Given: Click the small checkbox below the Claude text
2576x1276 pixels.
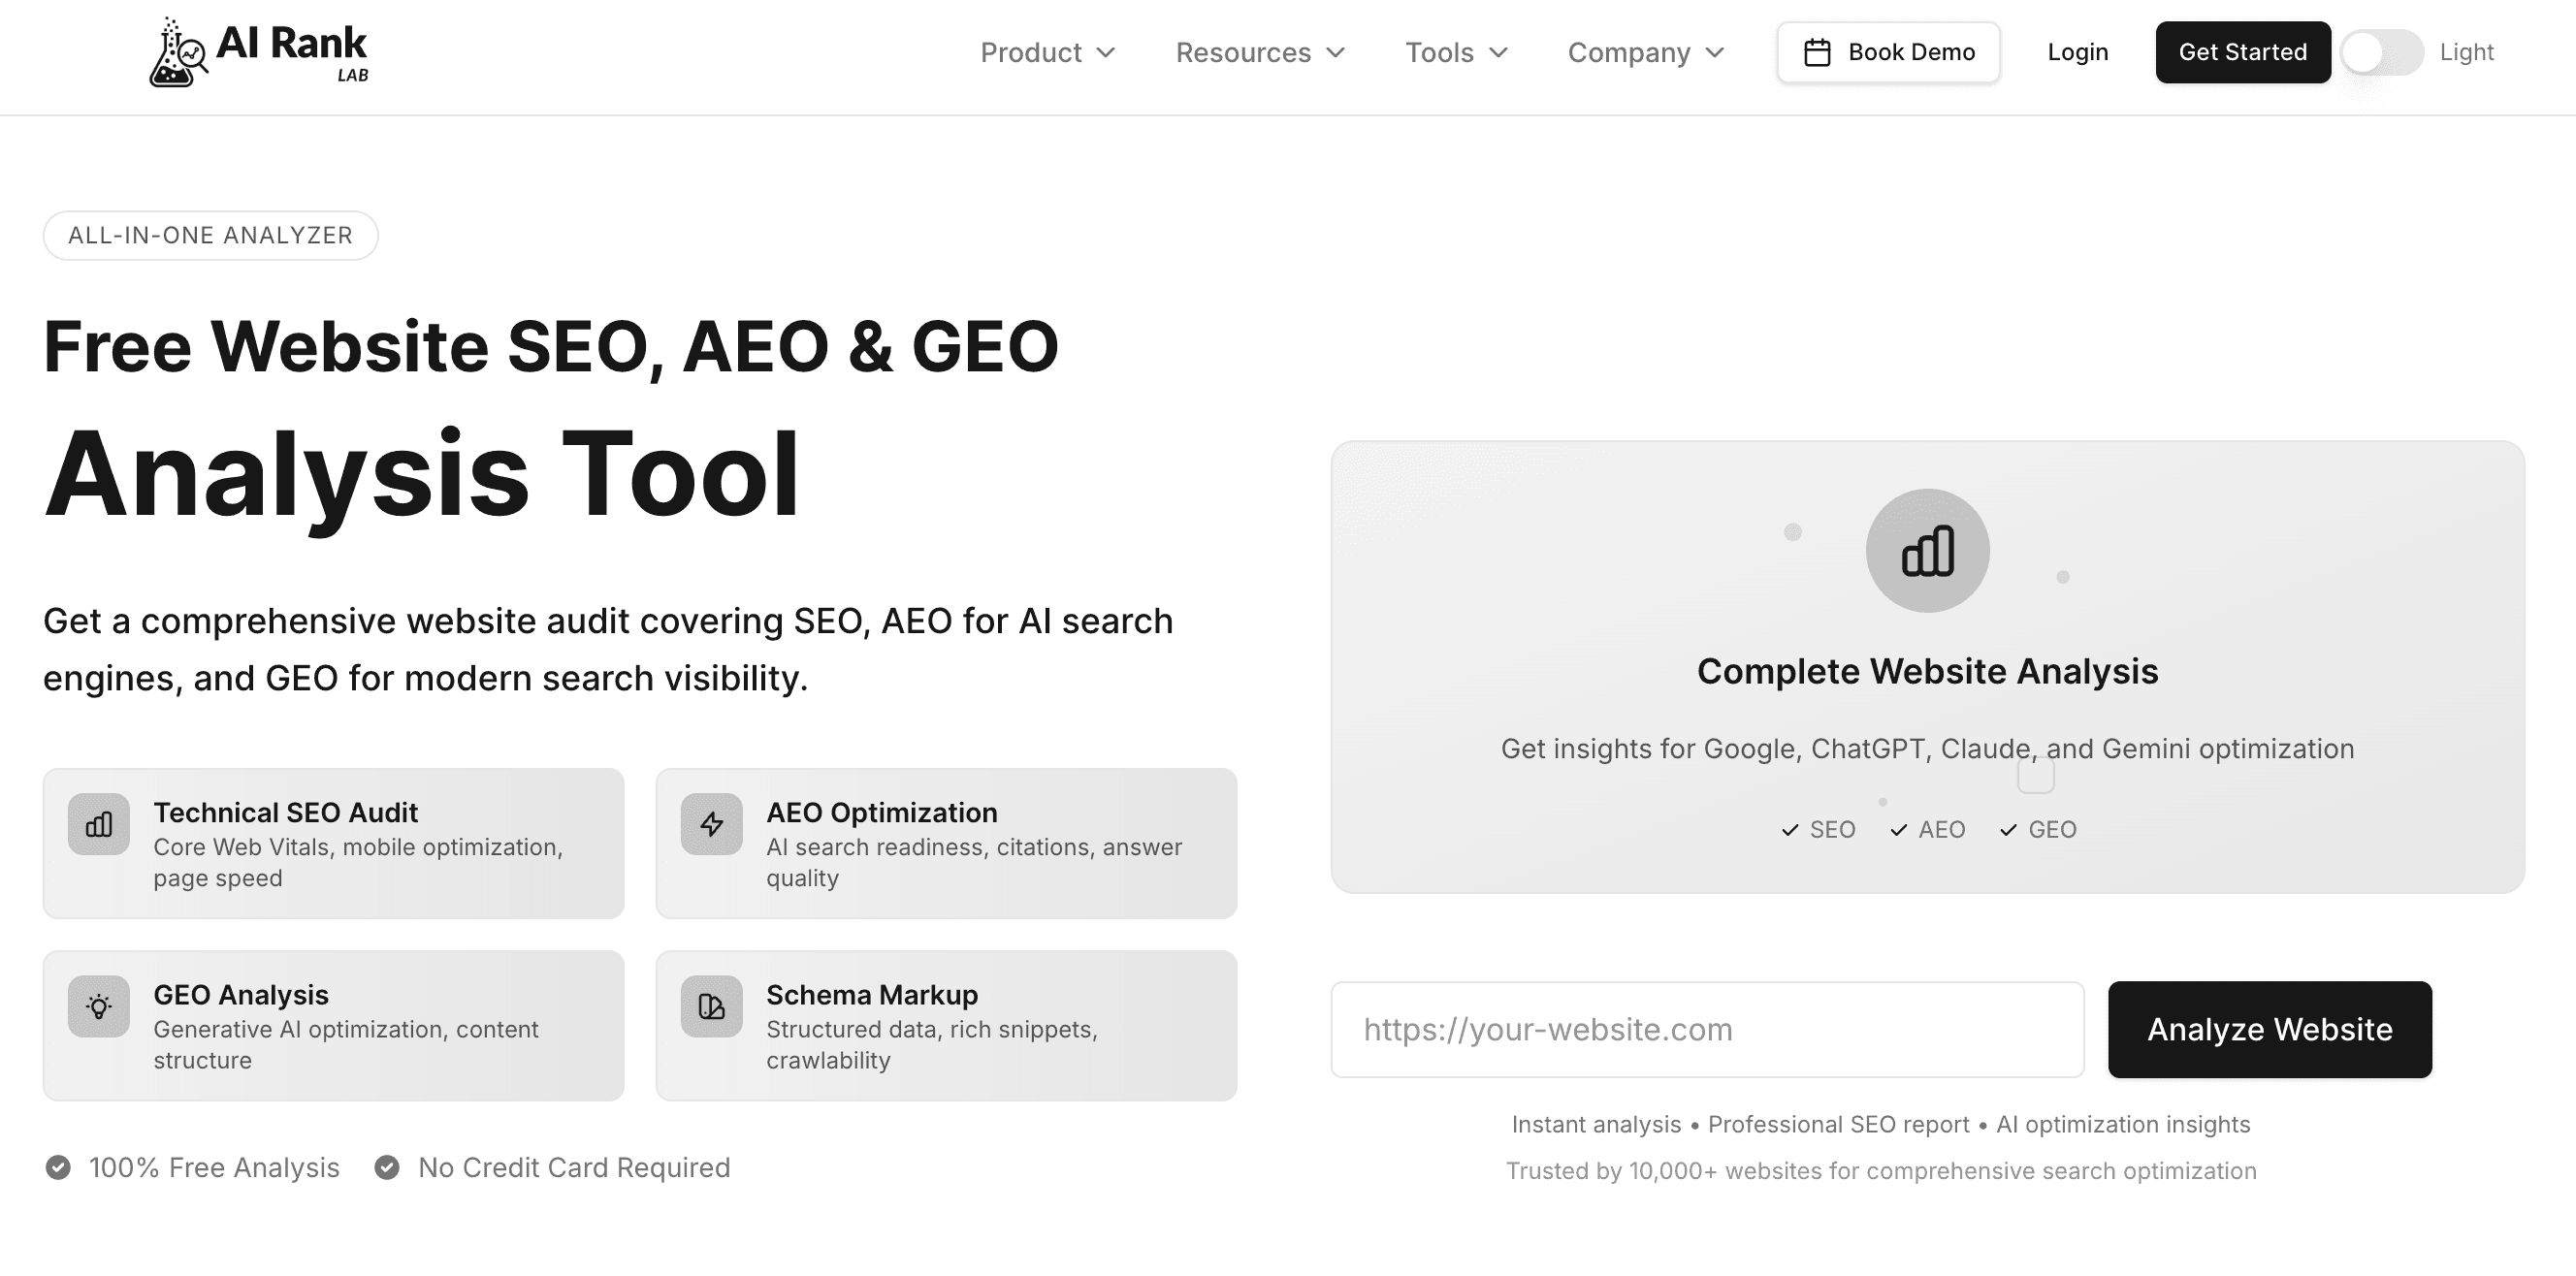Looking at the screenshot, I should coord(2035,776).
